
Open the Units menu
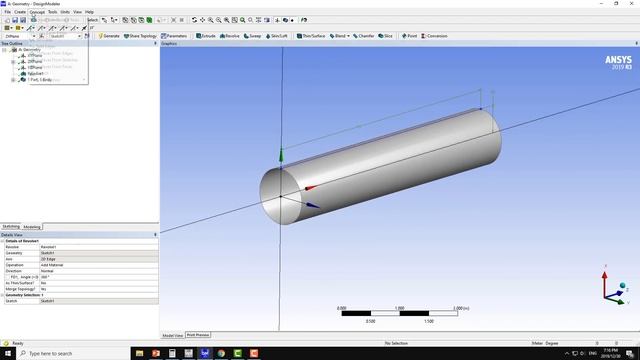point(65,12)
